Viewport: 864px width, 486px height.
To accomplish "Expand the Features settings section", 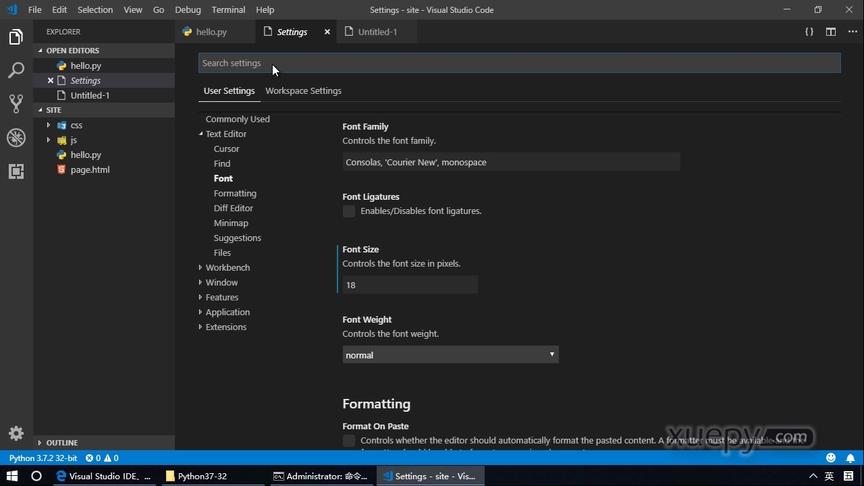I will (201, 297).
